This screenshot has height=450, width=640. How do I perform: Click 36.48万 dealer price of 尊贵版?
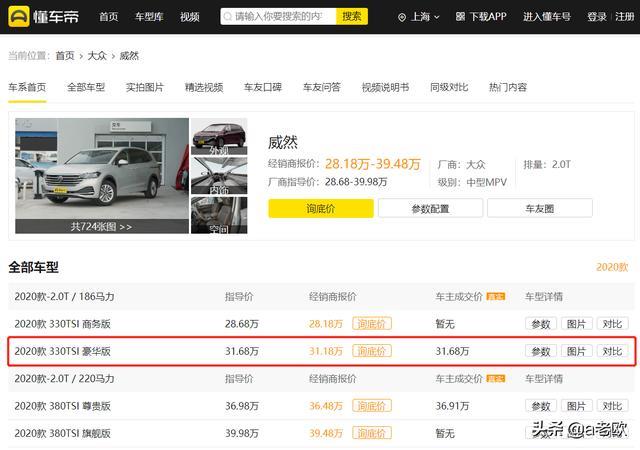(326, 406)
